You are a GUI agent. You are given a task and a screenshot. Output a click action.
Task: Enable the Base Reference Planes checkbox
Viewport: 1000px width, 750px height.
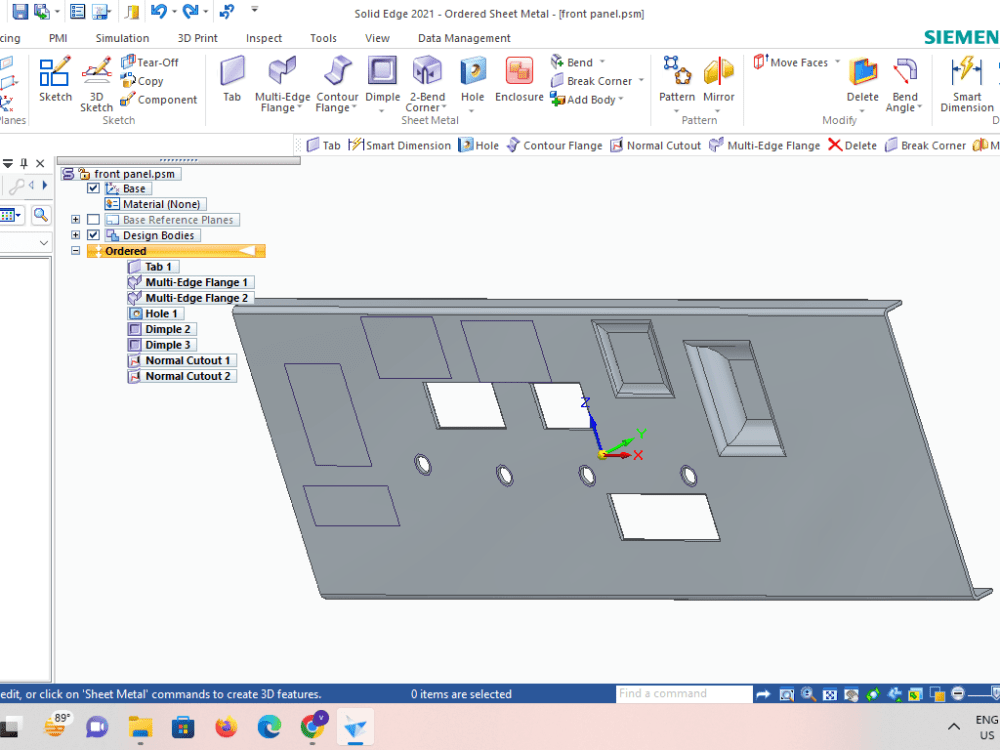point(93,219)
